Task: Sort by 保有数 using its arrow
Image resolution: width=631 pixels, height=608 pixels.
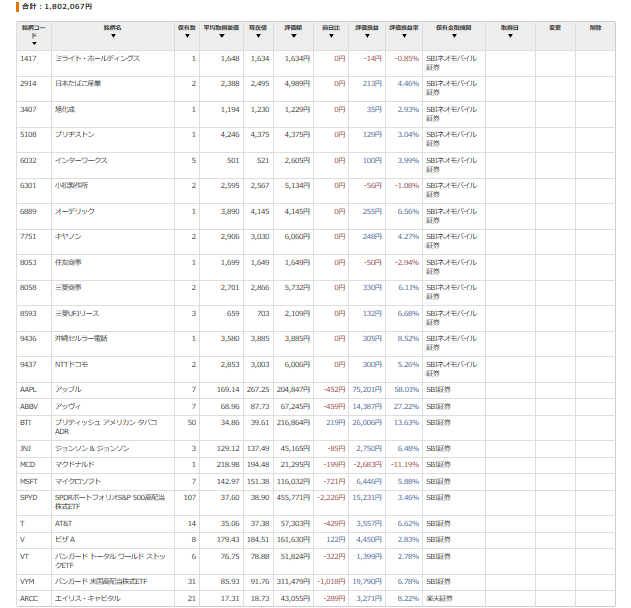Action: point(187,36)
